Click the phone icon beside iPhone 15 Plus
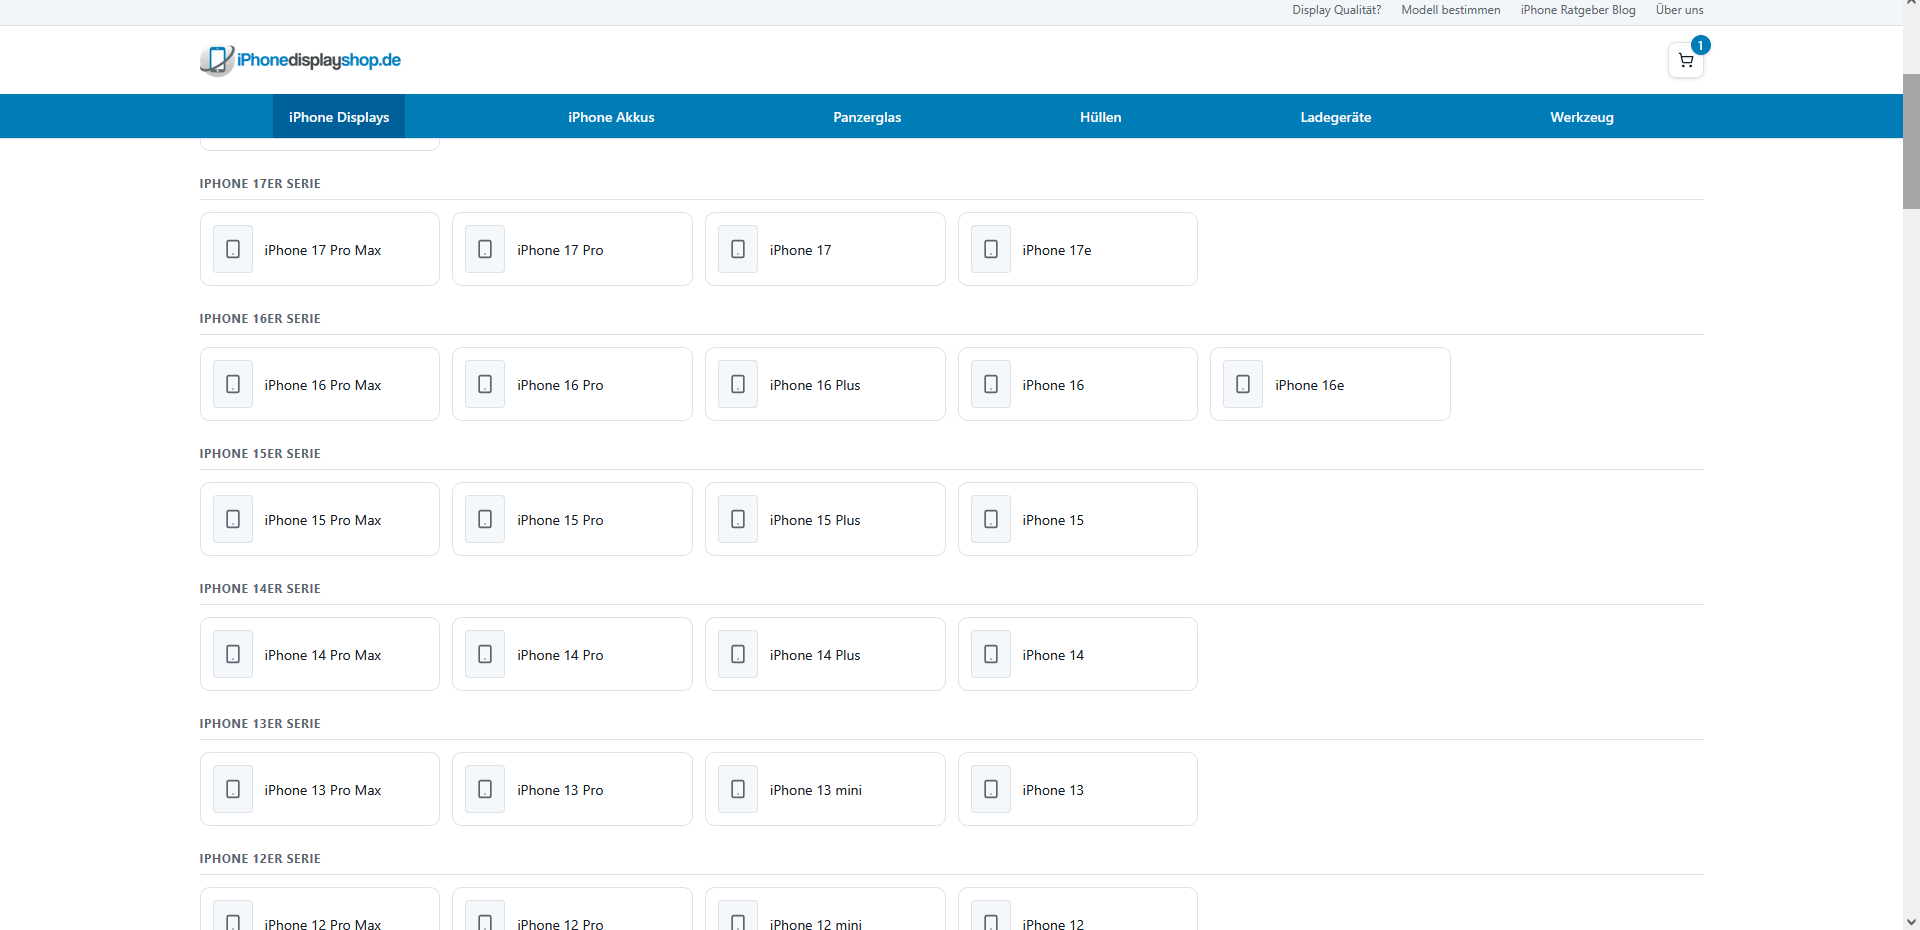Viewport: 1920px width, 930px height. click(738, 519)
